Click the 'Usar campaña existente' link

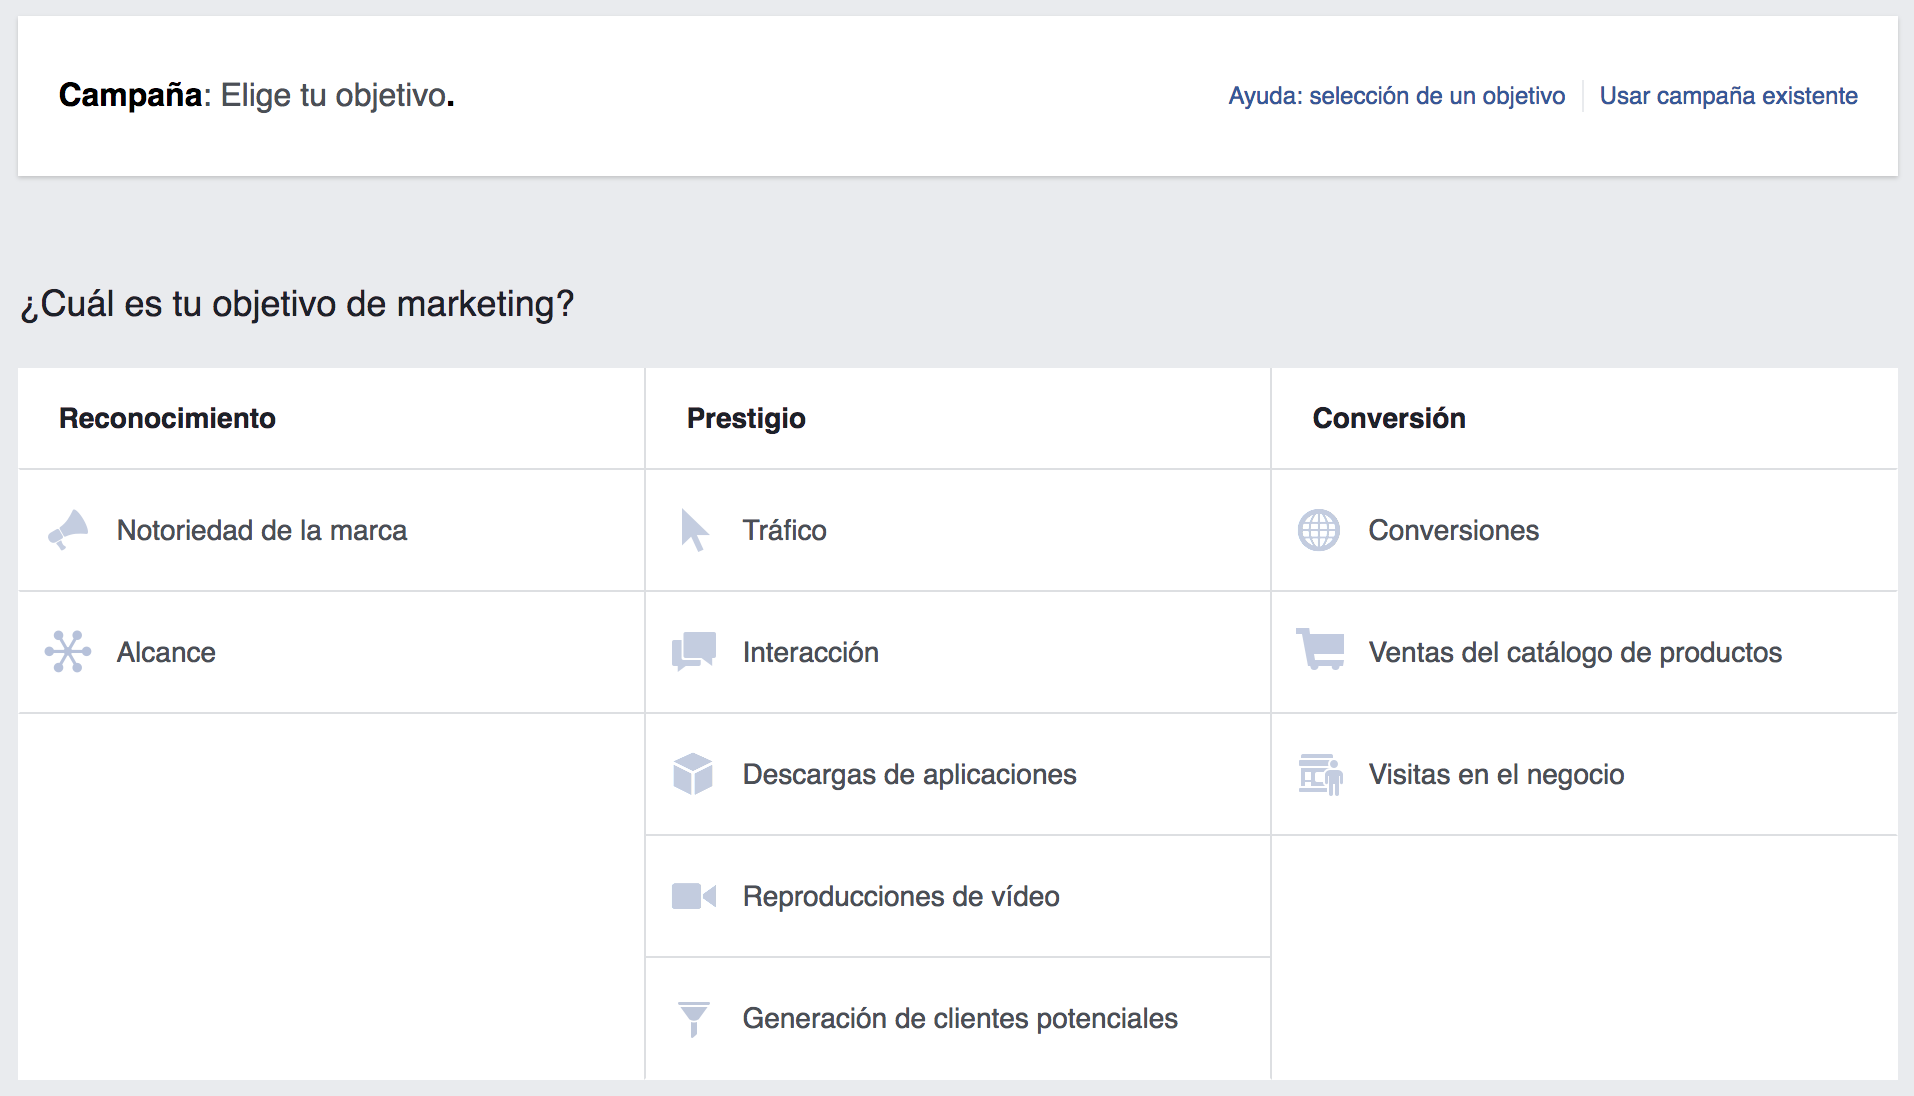click(1728, 96)
